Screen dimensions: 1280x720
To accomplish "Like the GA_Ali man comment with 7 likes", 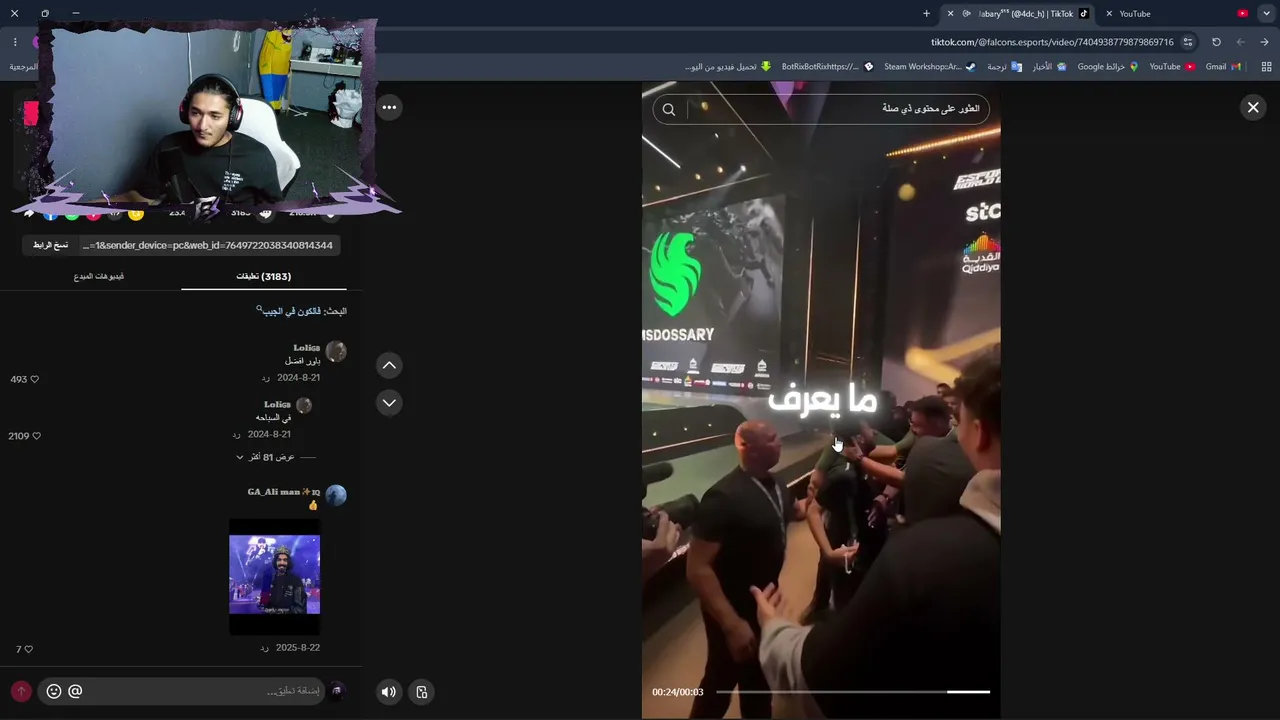I will point(27,650).
